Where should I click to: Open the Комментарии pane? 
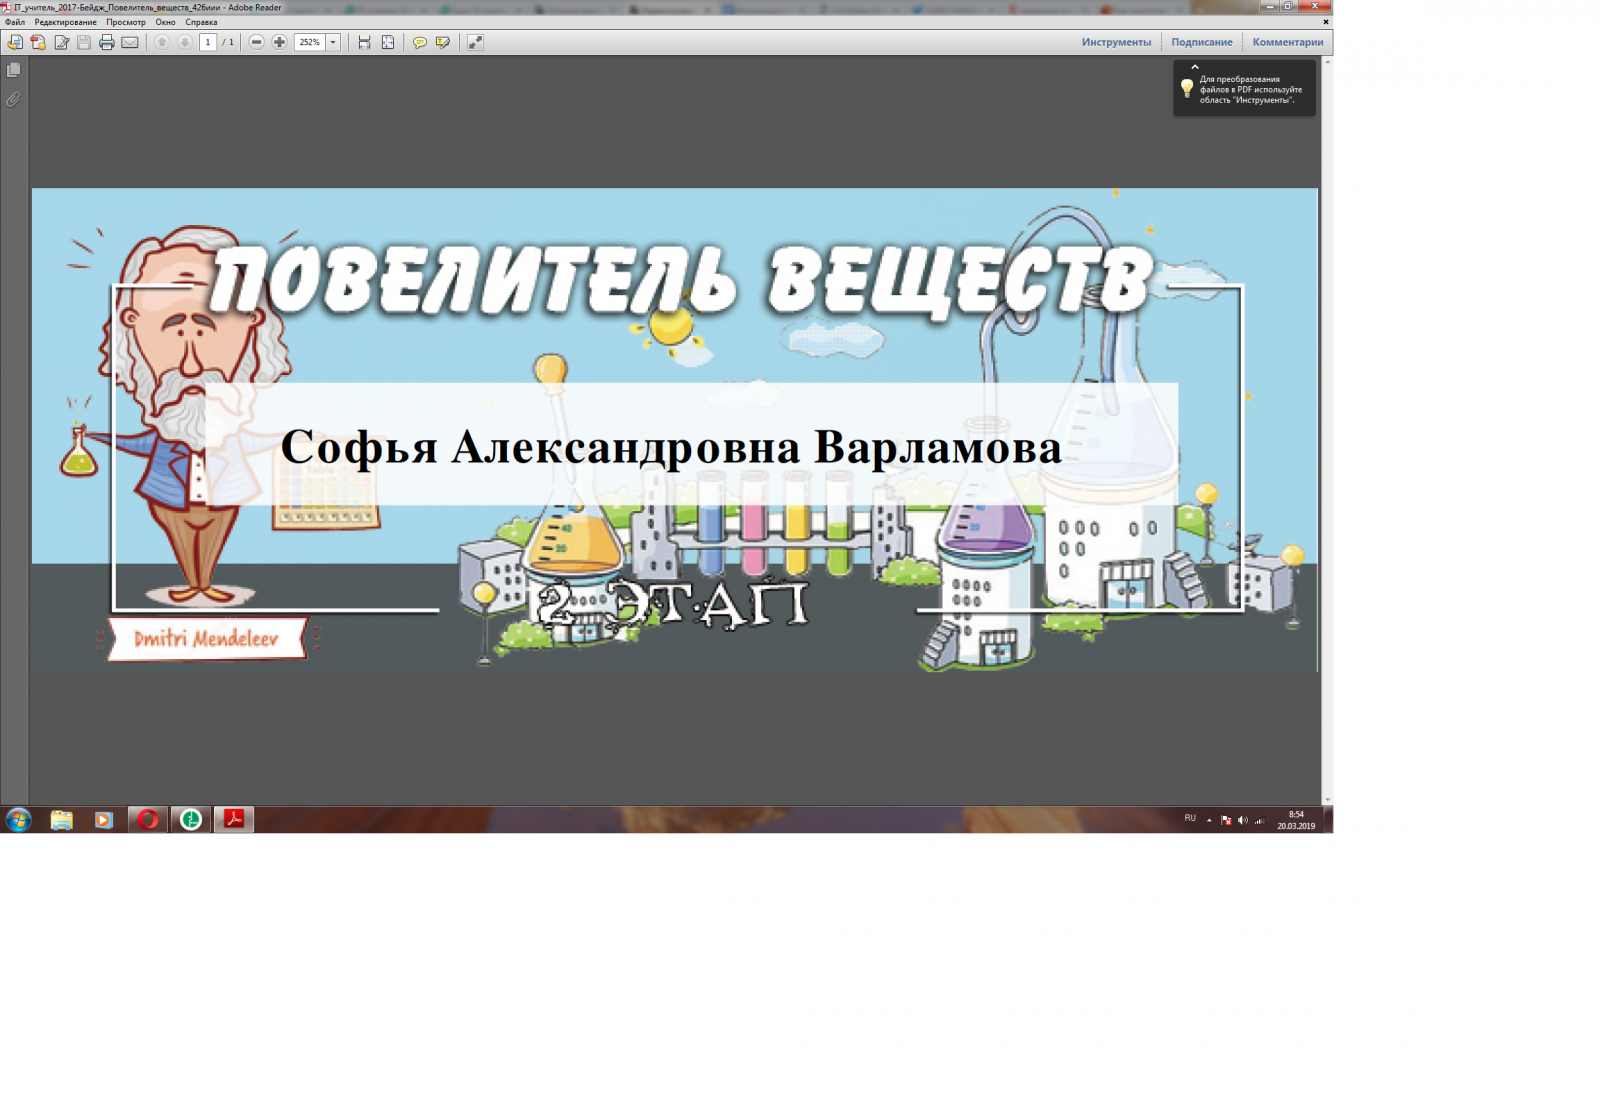tap(1287, 42)
